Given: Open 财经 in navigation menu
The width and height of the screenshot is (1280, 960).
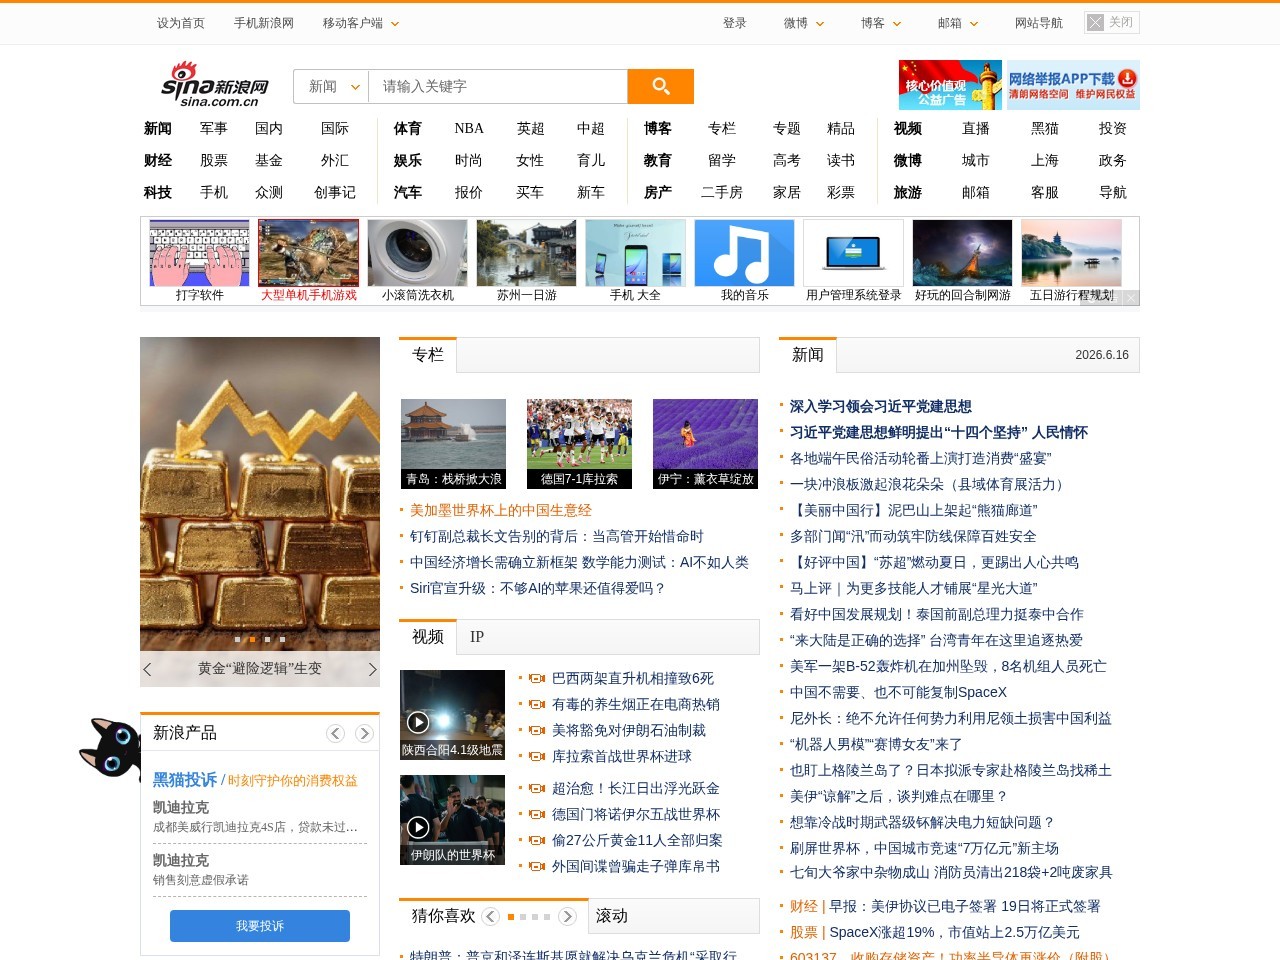Looking at the screenshot, I should pyautogui.click(x=158, y=160).
